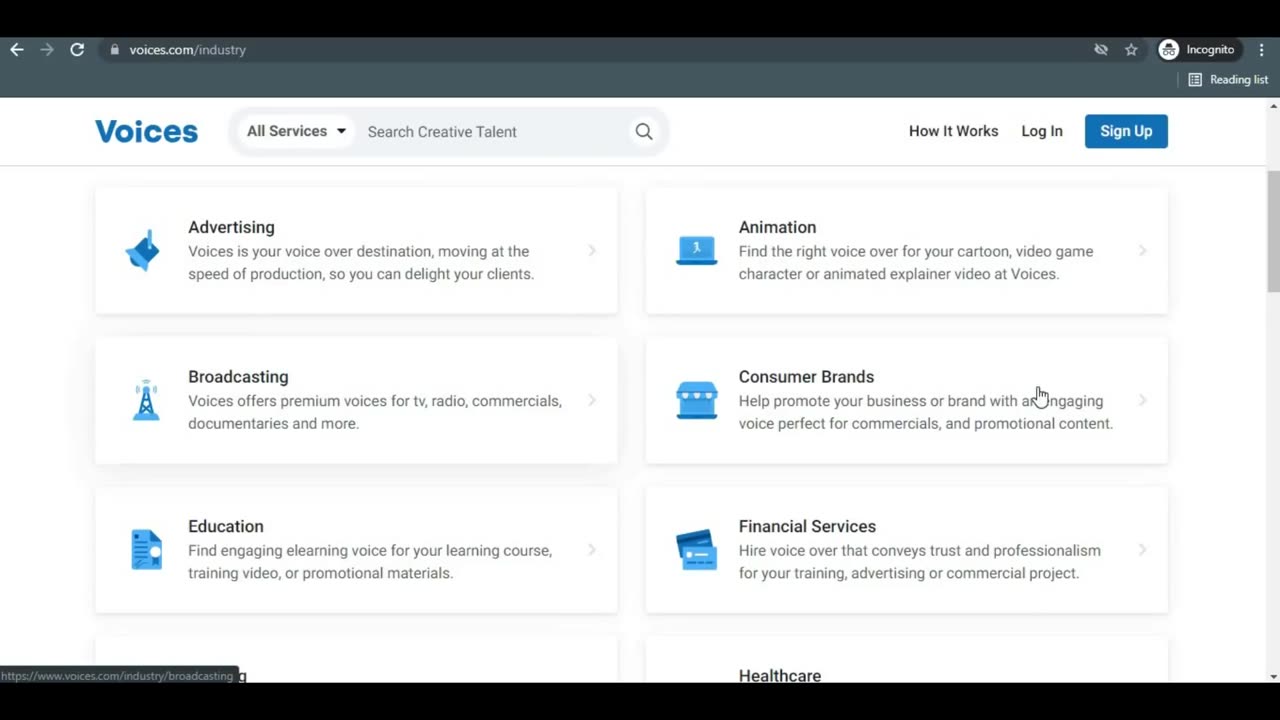This screenshot has height=720, width=1280.
Task: Click the Financial Services credit card icon
Action: pyautogui.click(x=697, y=550)
